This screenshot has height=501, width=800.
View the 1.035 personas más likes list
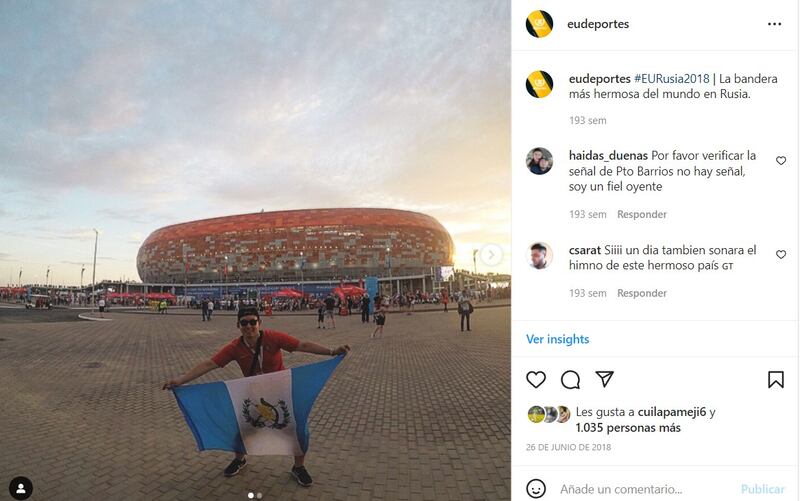[x=628, y=428]
